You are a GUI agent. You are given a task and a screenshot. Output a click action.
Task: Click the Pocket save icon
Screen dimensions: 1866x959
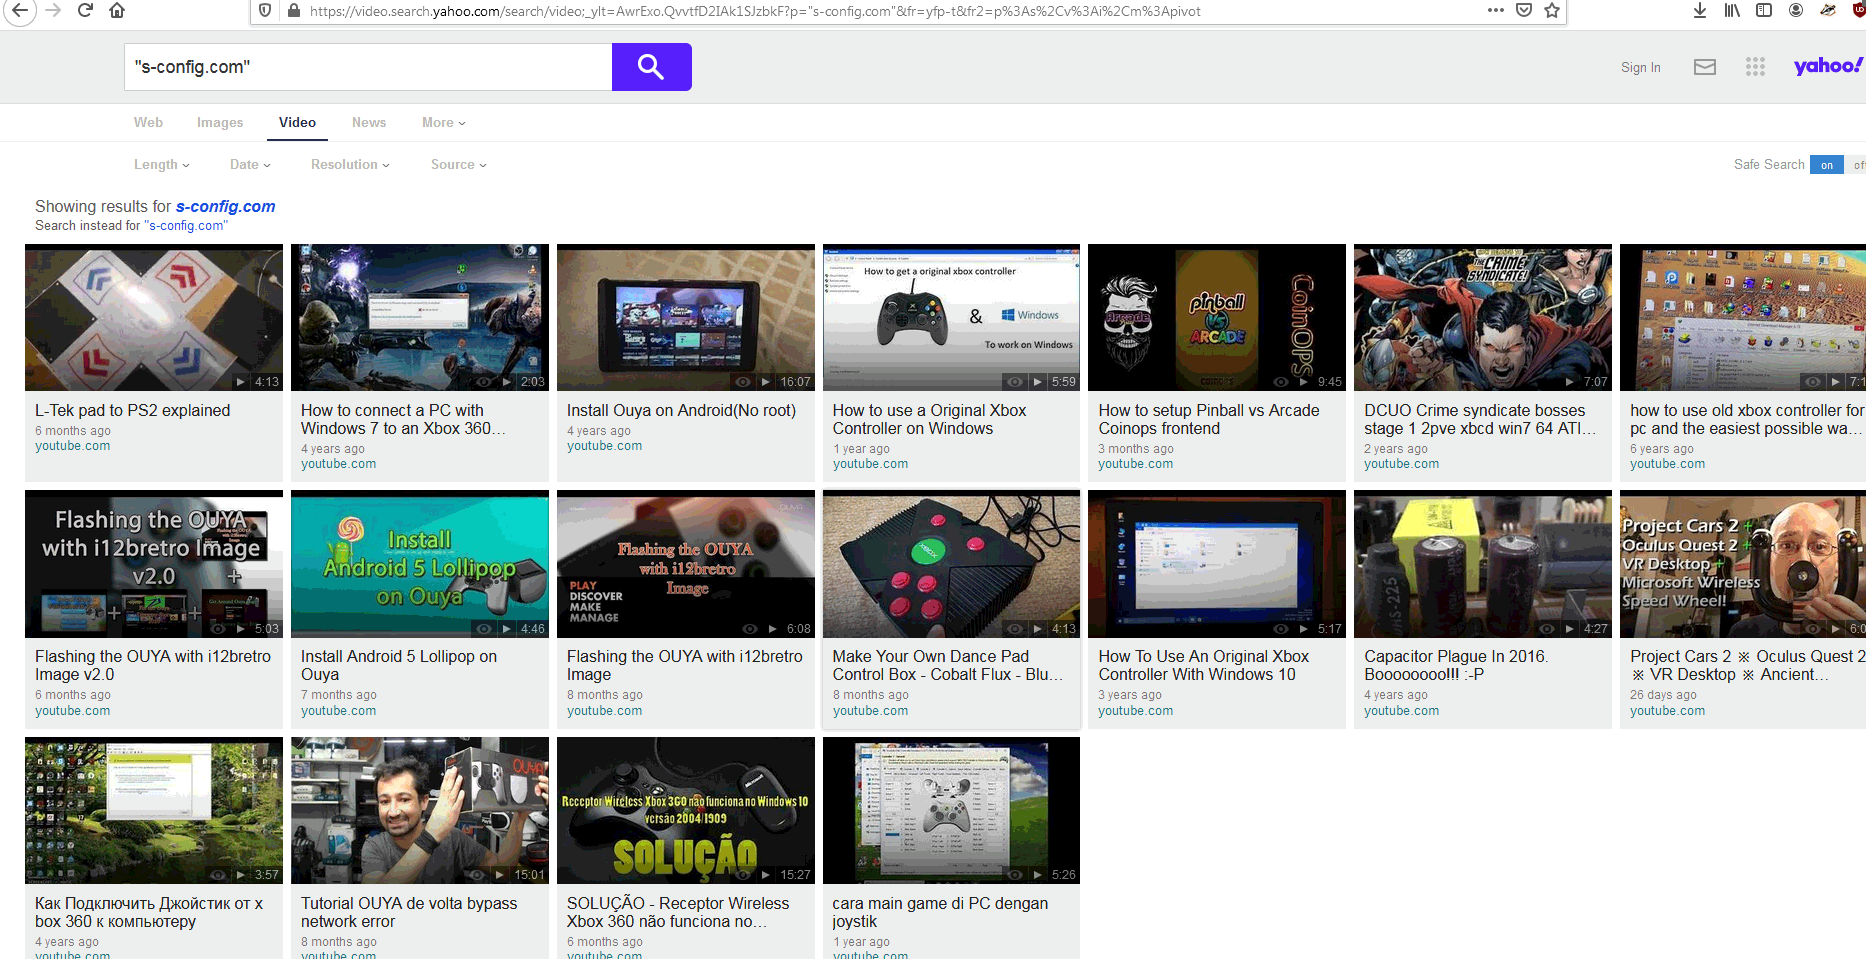[1524, 10]
